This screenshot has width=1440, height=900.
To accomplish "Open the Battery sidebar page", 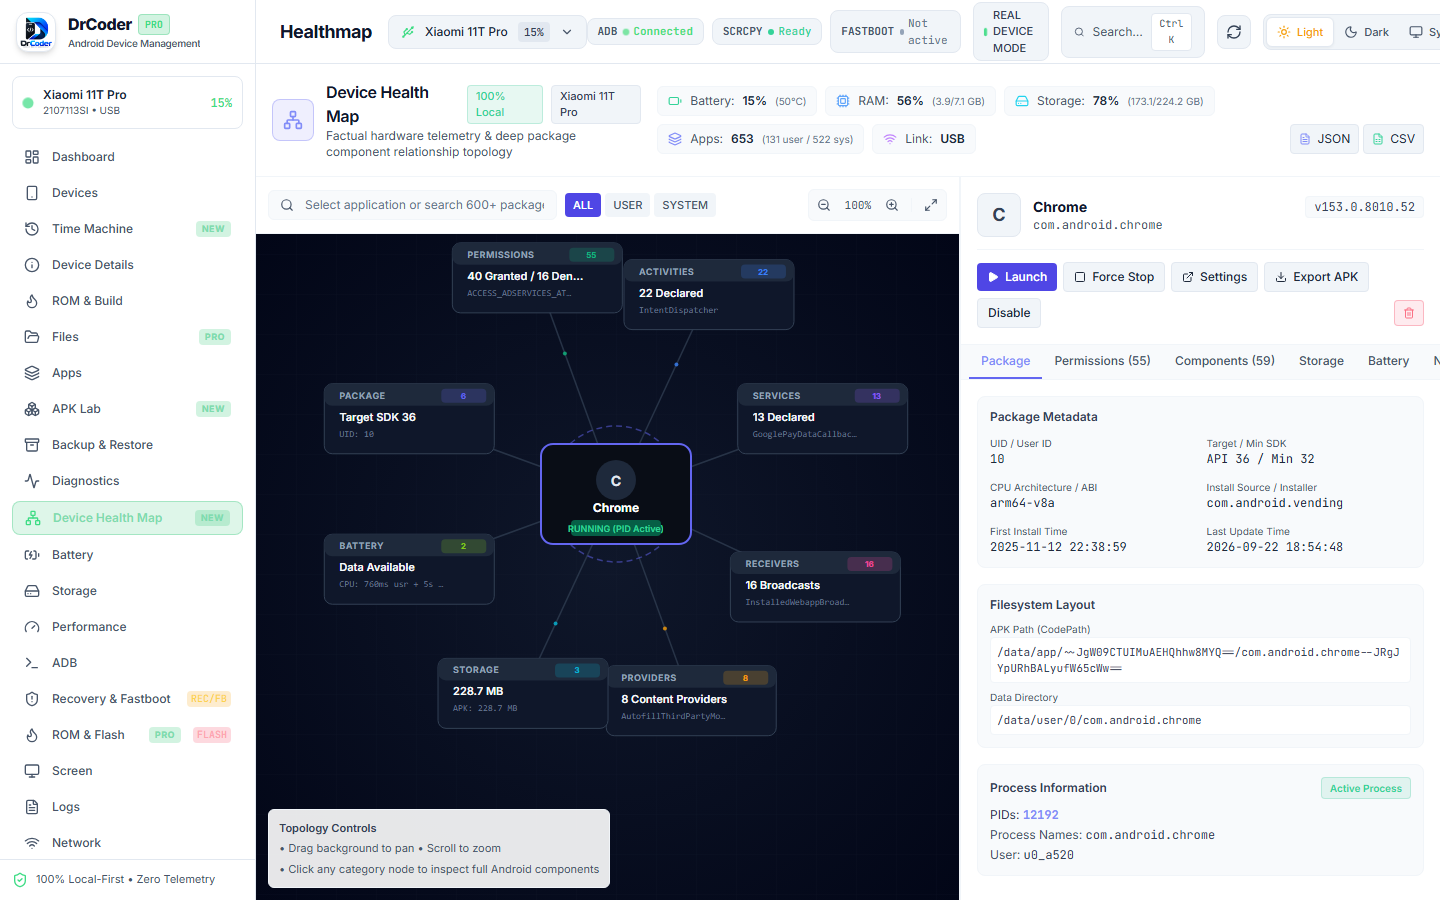I will tap(127, 555).
